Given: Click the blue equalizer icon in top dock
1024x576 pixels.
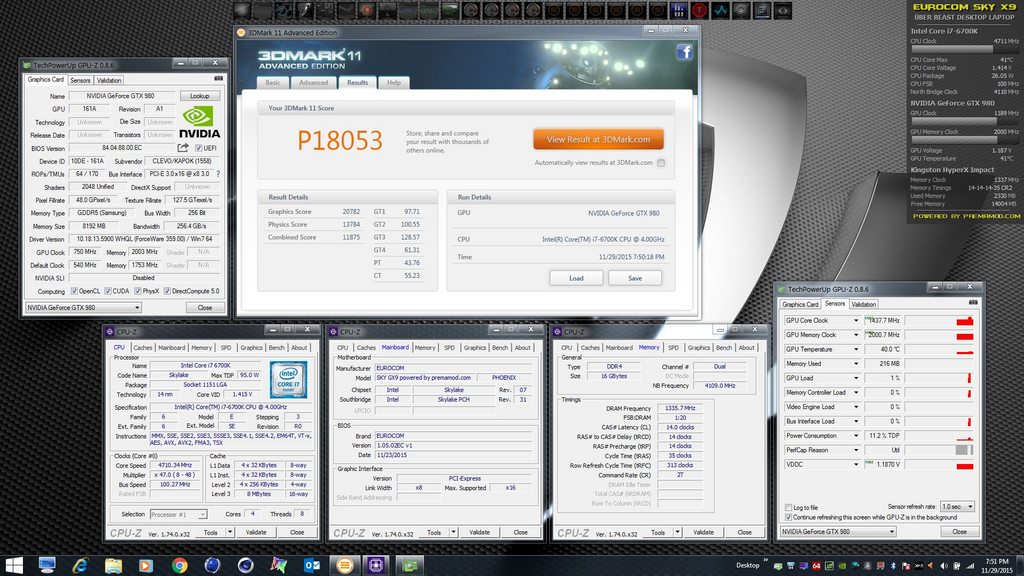Looking at the screenshot, I should [x=678, y=10].
